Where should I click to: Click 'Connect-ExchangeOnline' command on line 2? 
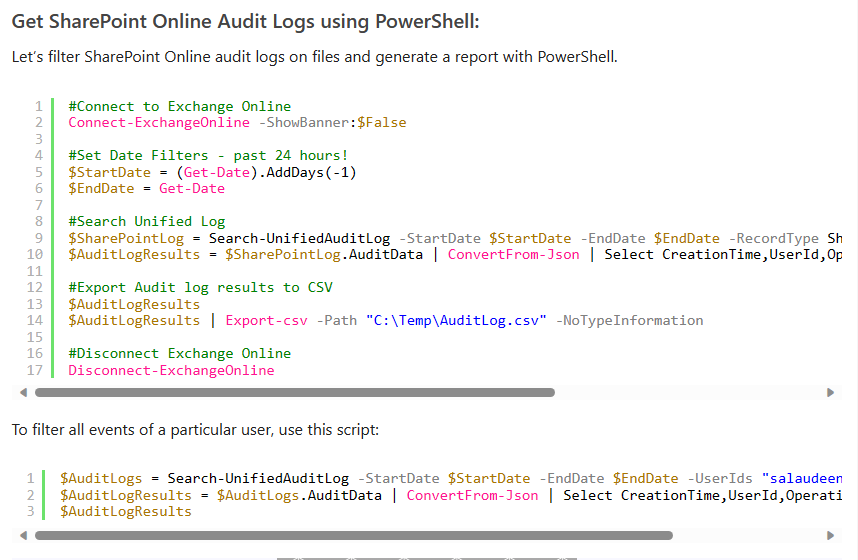pos(159,123)
